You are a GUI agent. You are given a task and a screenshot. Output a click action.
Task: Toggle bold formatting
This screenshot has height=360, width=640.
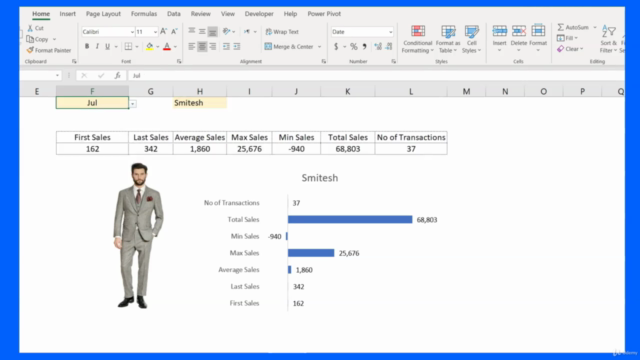(x=87, y=47)
